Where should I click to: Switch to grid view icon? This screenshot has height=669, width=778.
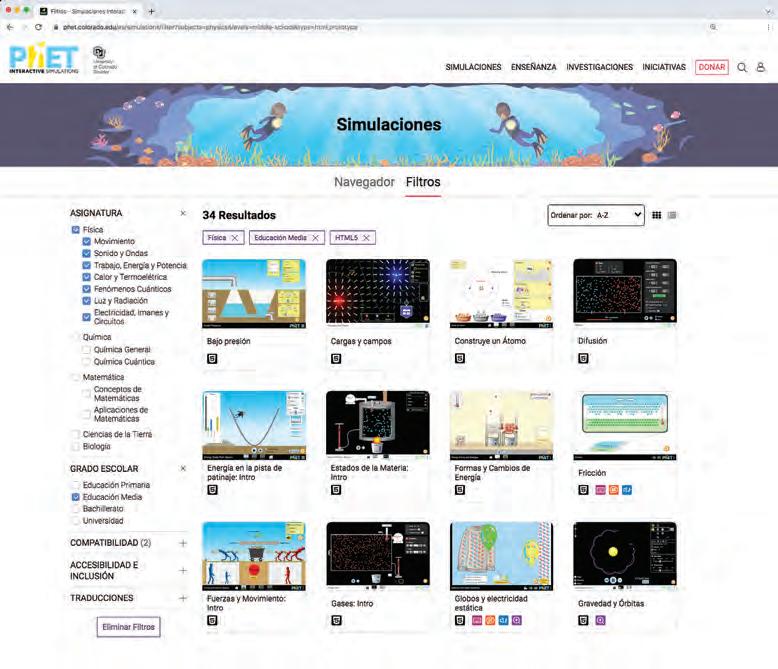656,215
